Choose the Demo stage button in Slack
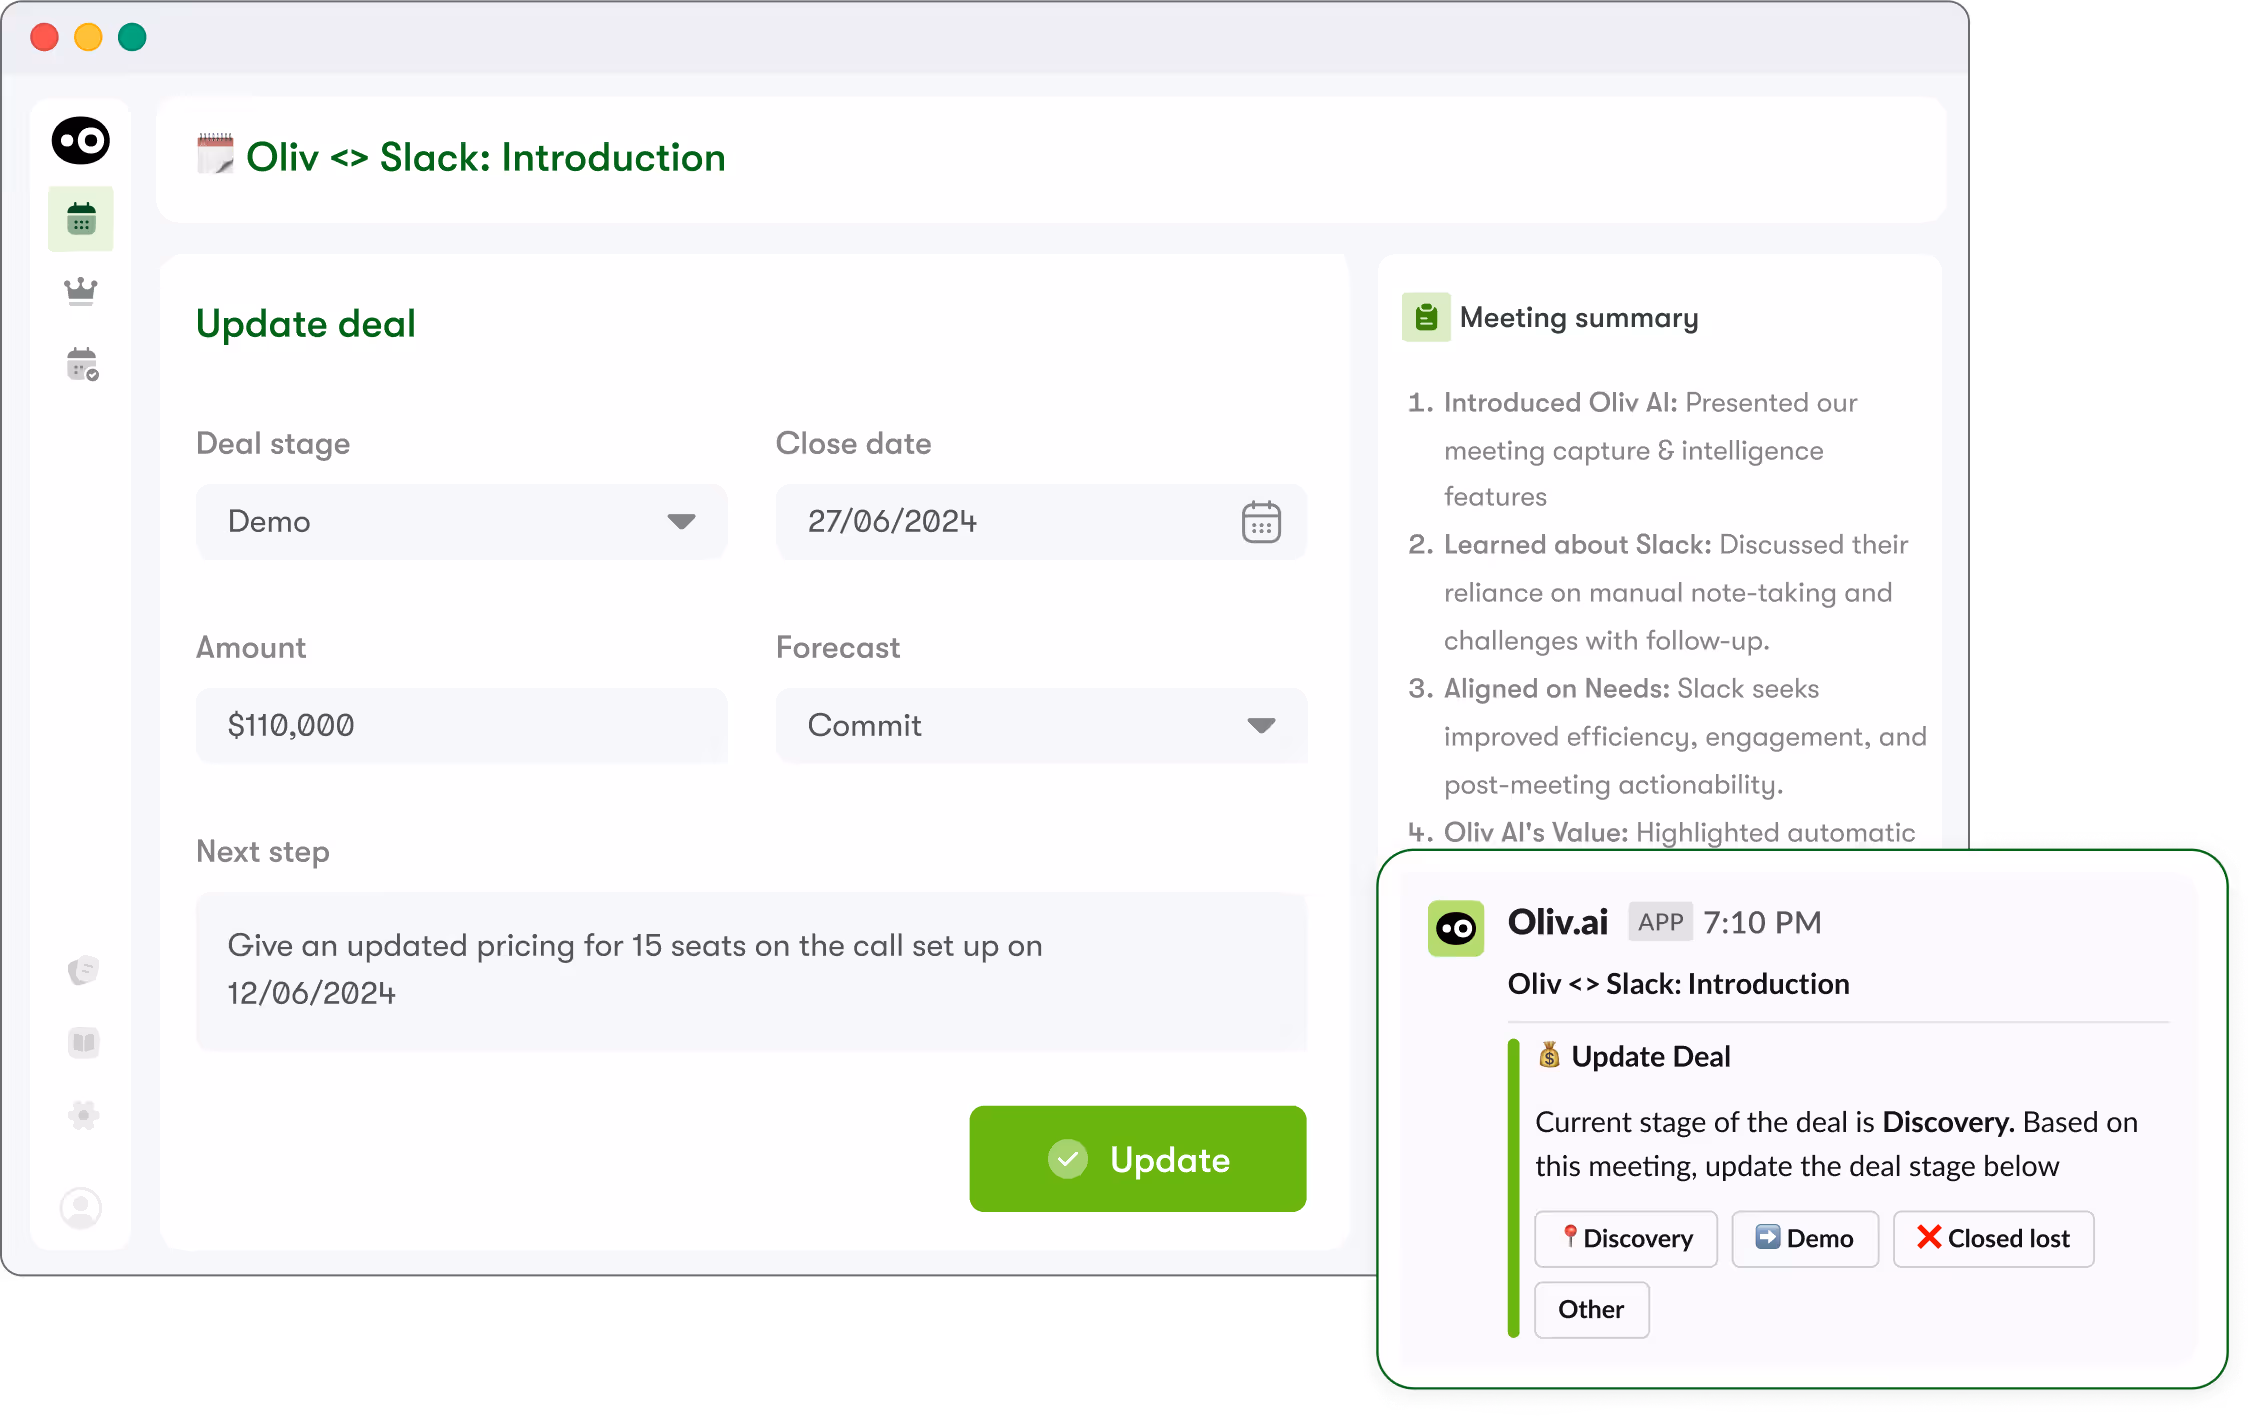The height and width of the screenshot is (1417, 2253). pos(1804,1239)
